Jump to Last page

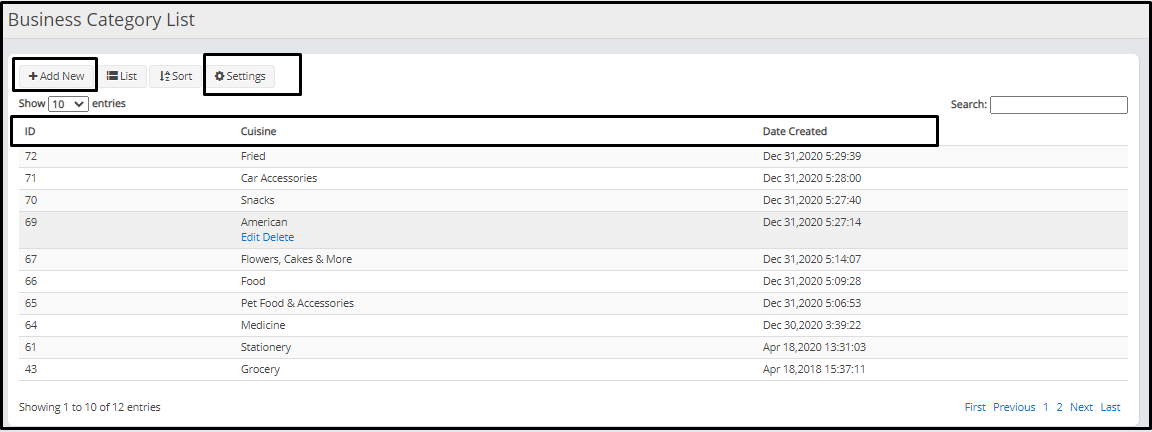click(1110, 407)
